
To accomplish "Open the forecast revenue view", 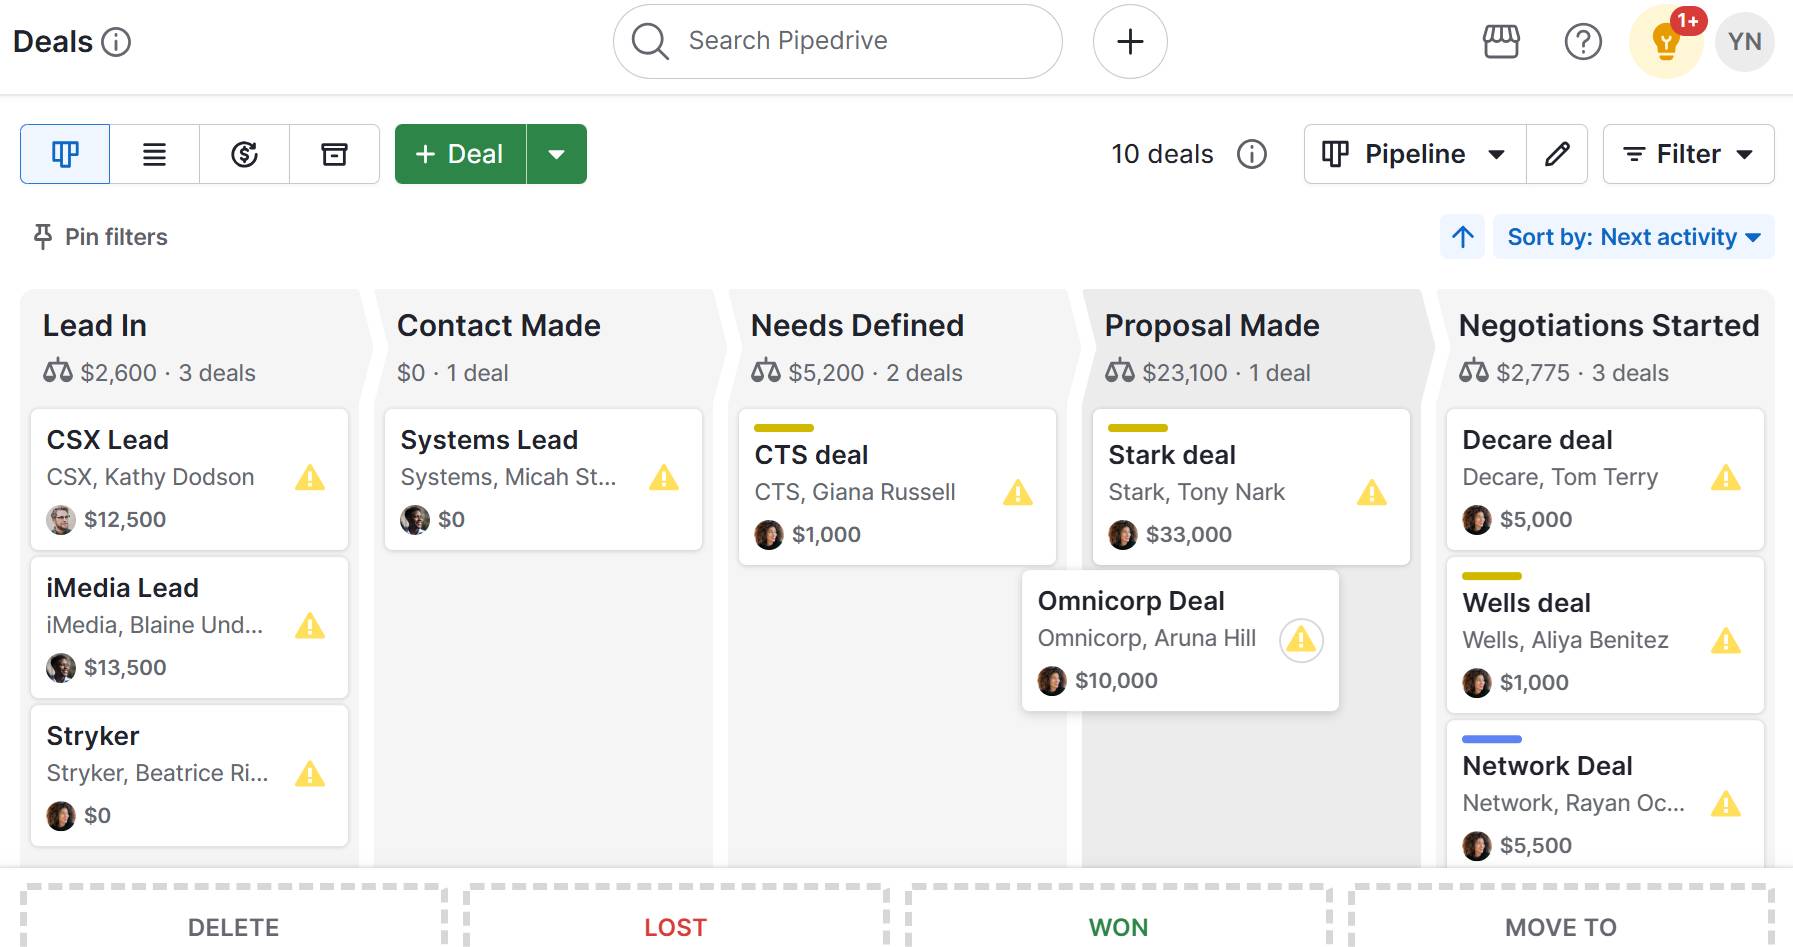I will click(244, 154).
